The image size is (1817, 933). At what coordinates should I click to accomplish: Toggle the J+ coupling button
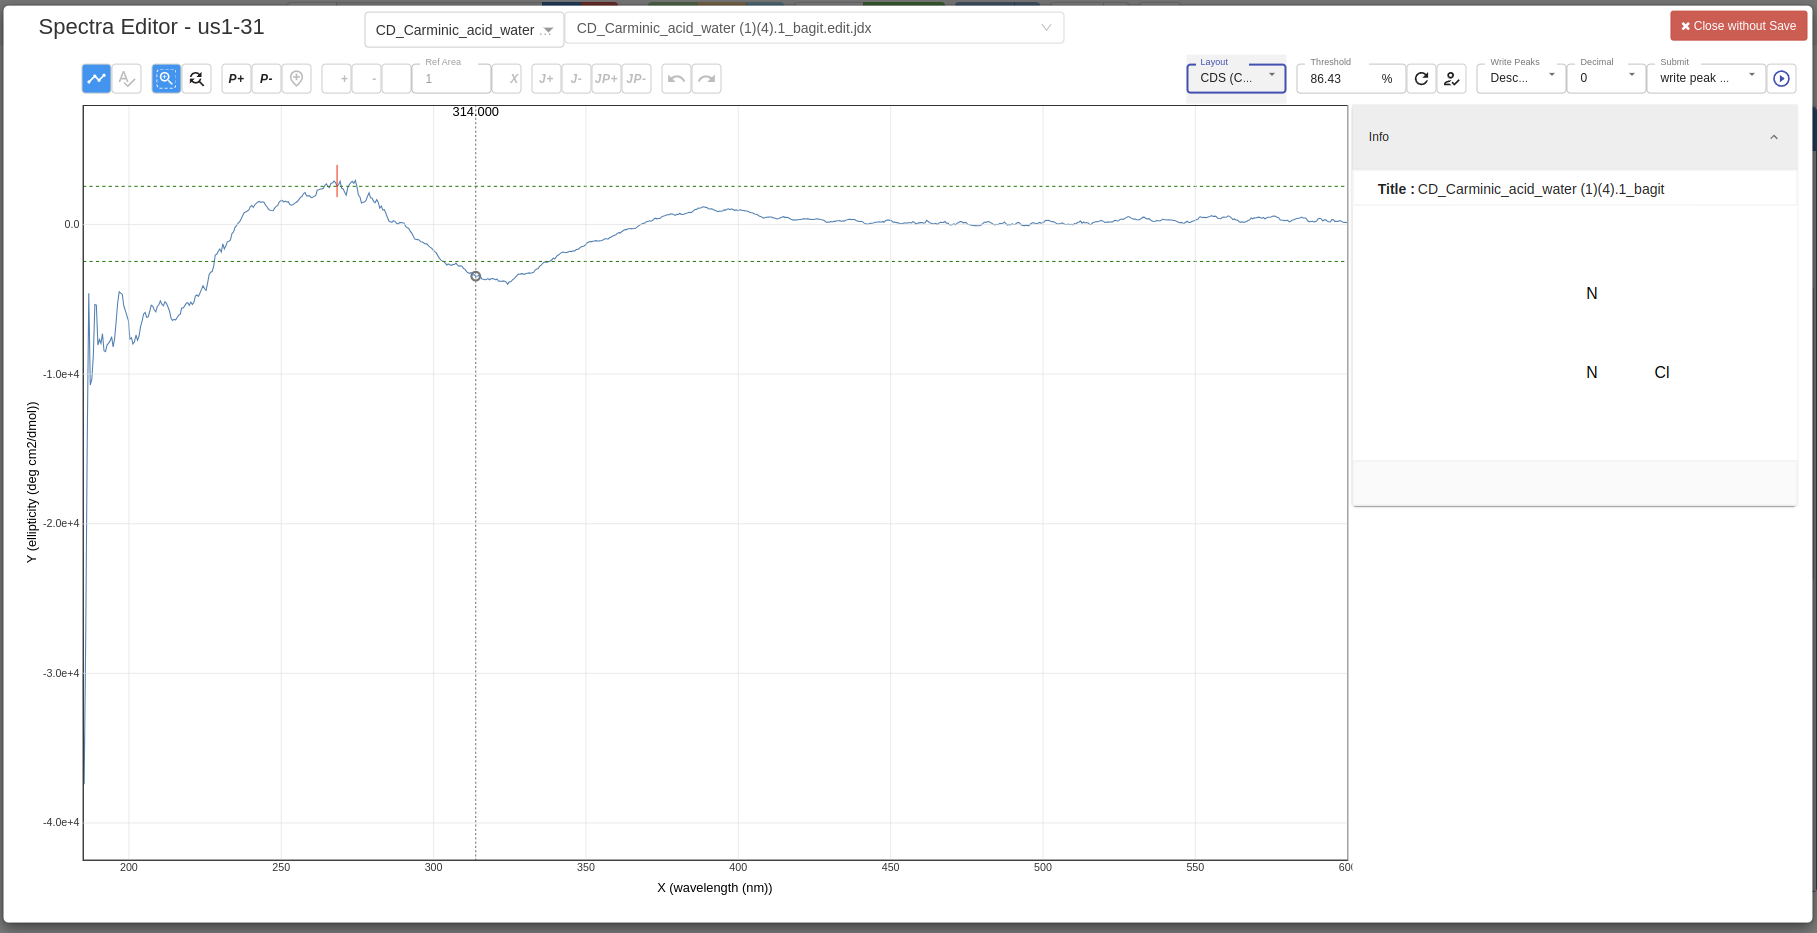(x=546, y=78)
